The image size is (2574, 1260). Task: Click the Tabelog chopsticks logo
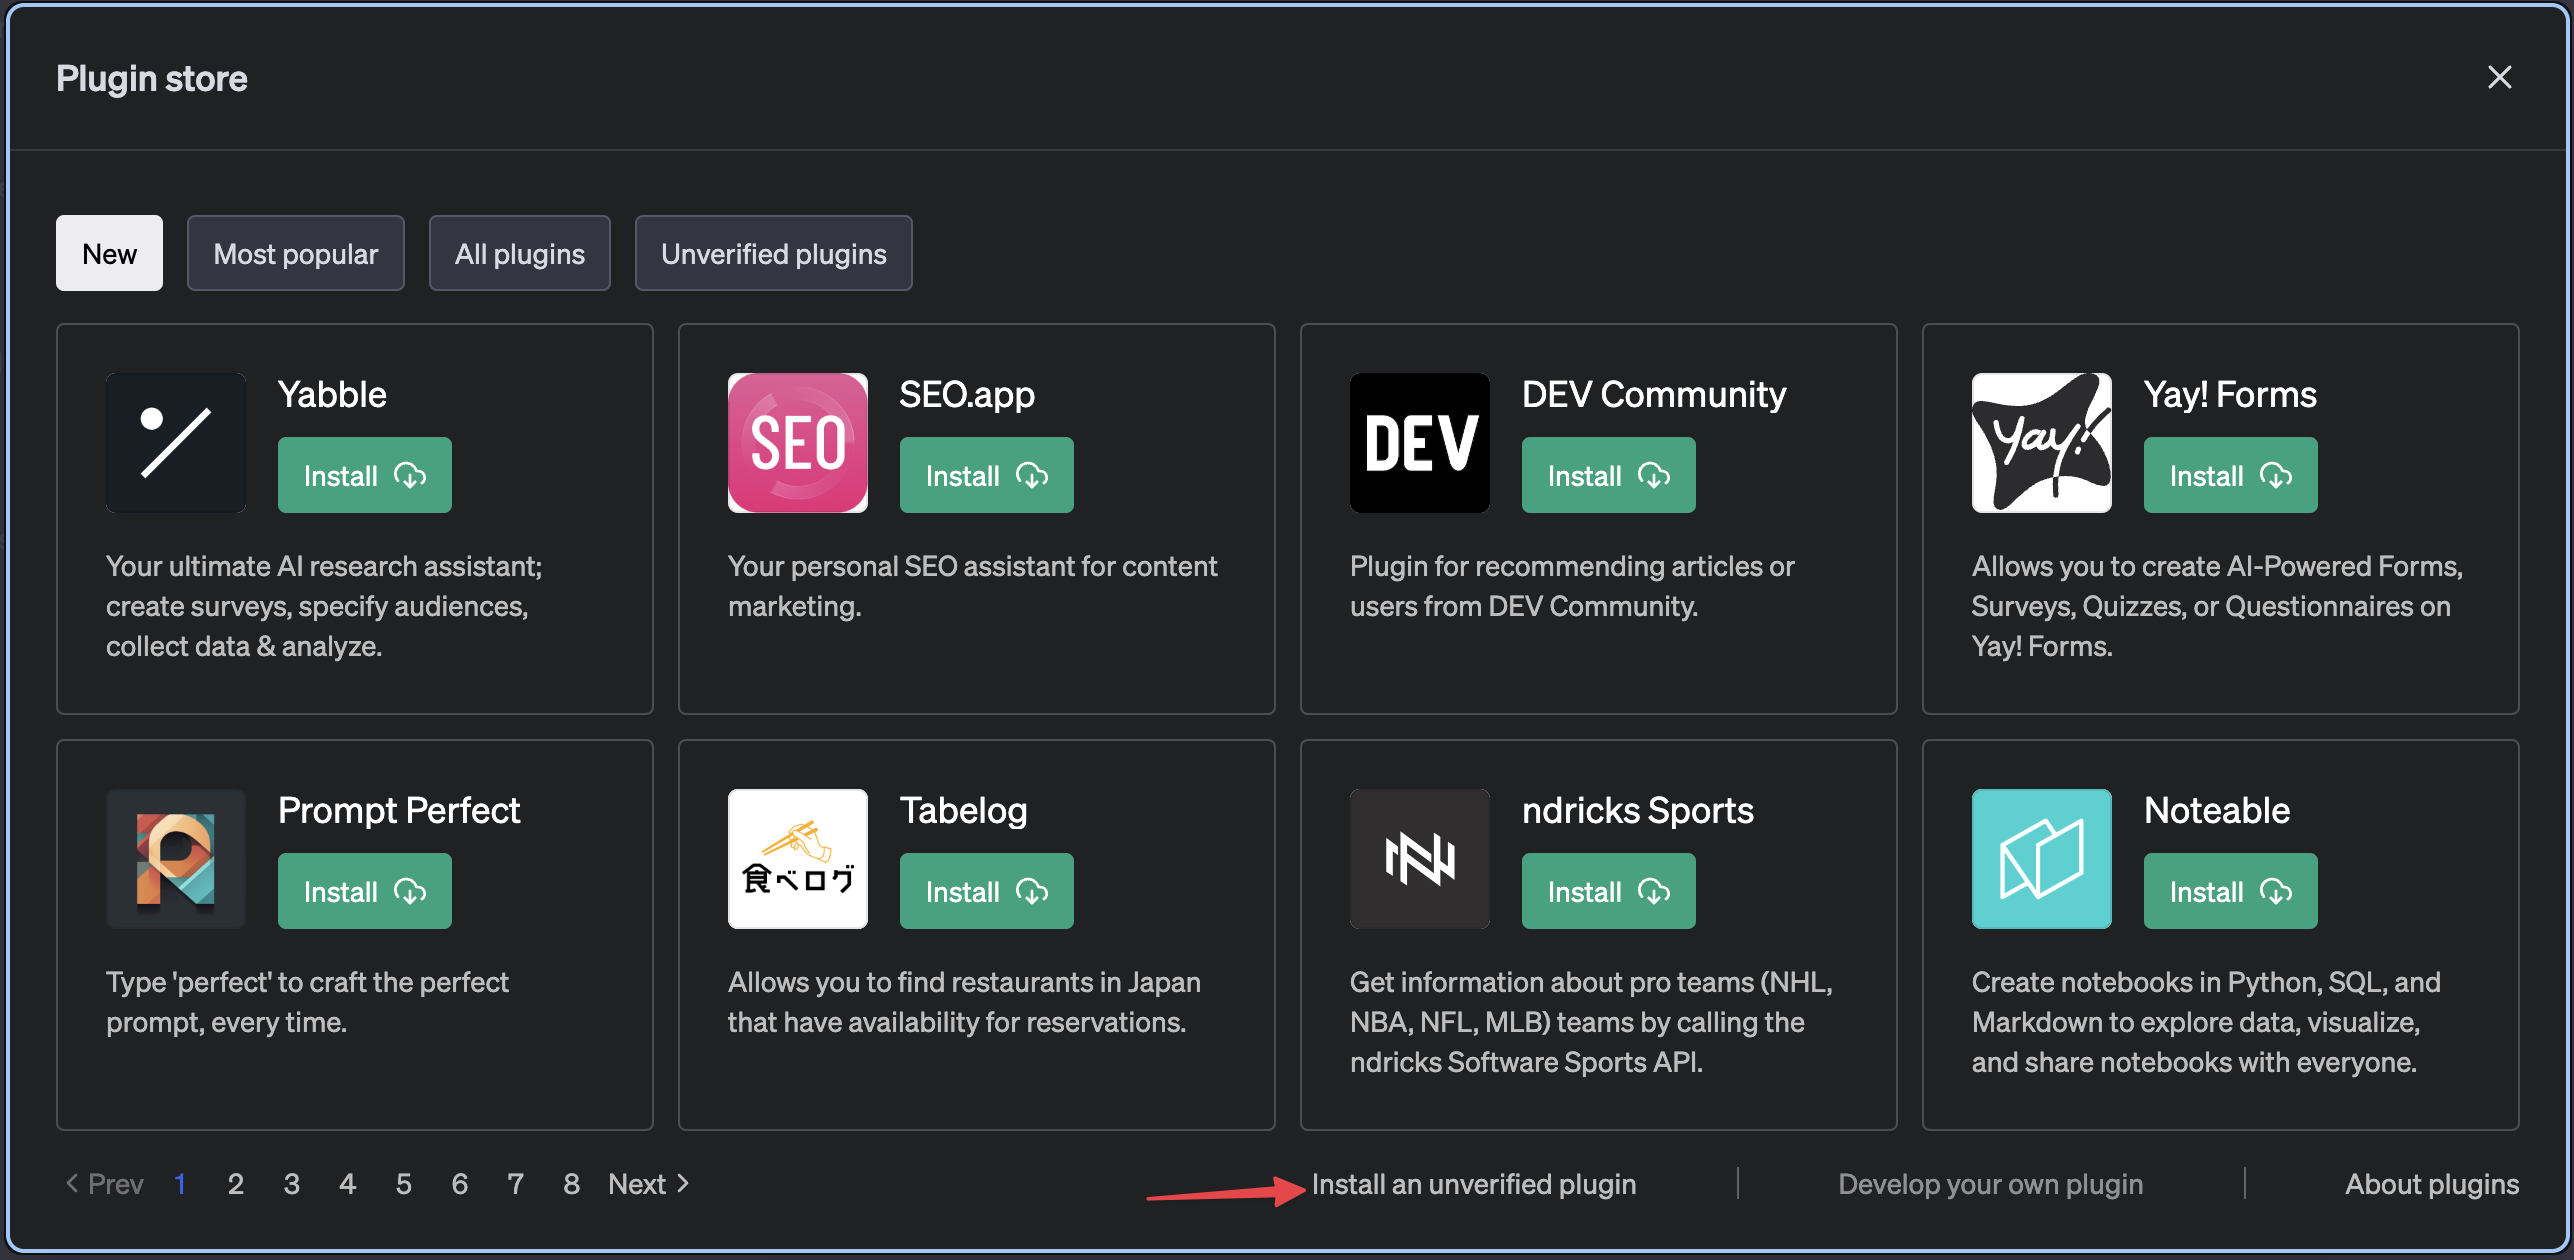797,858
